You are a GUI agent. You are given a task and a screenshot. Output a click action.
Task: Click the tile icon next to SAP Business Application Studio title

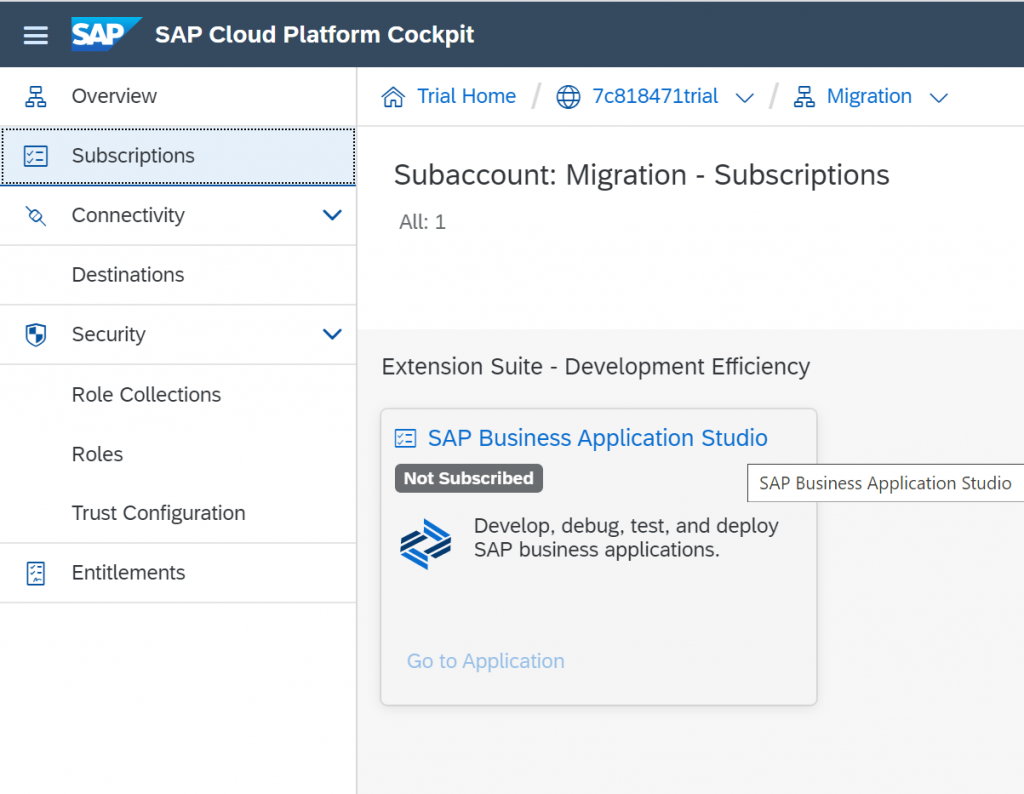406,438
